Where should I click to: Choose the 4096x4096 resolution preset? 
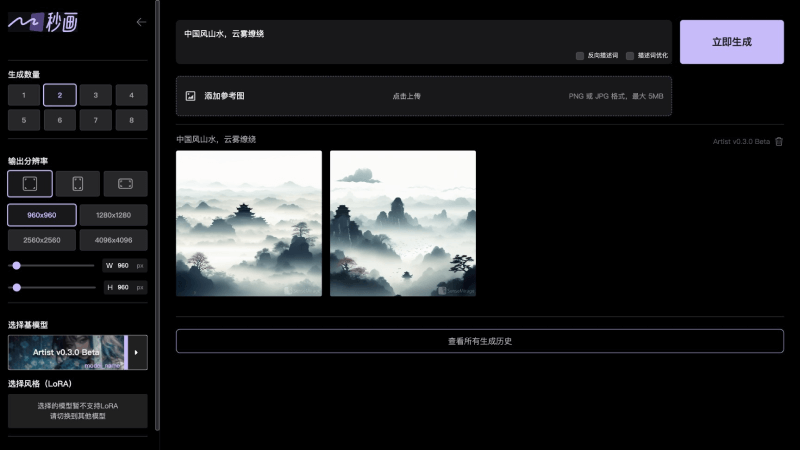(113, 240)
